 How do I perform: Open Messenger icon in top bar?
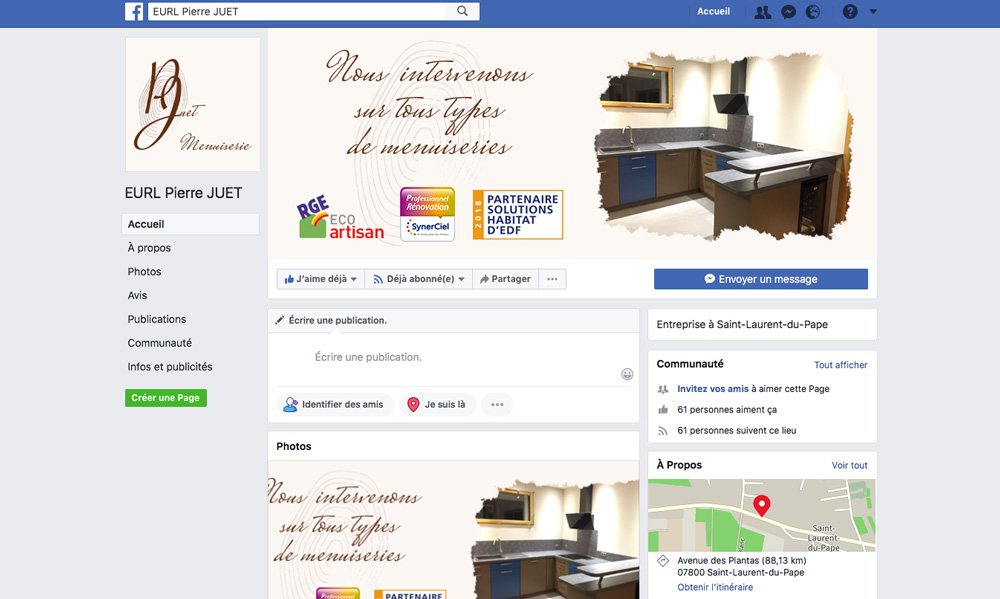(x=788, y=11)
